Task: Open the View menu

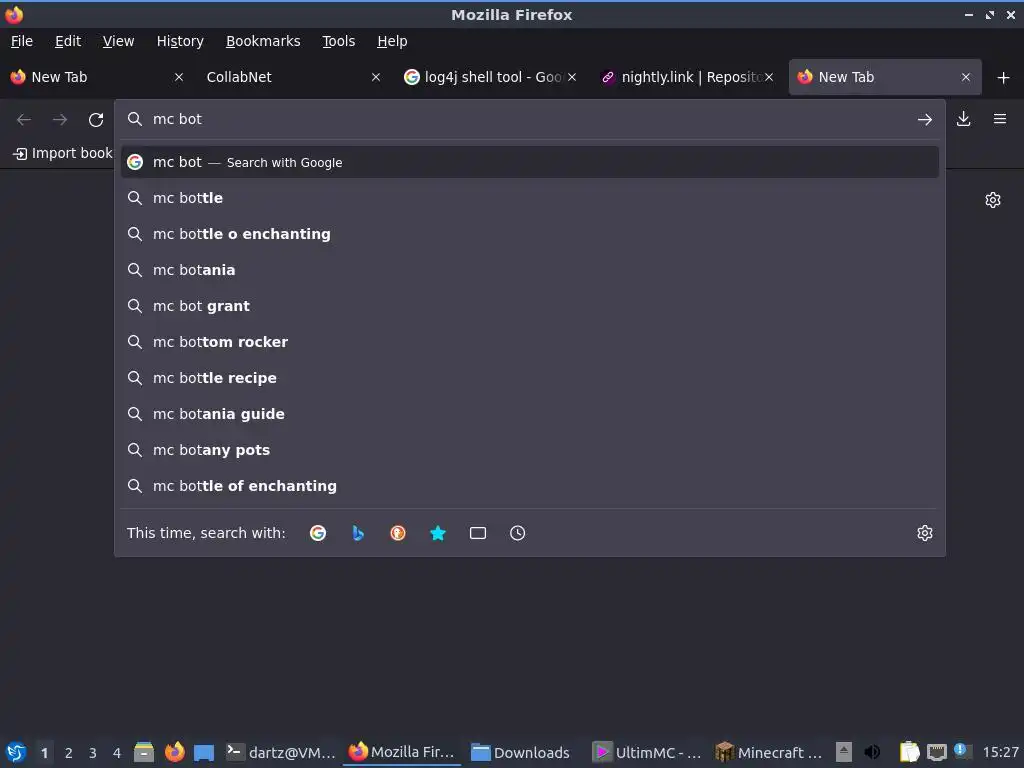Action: click(x=118, y=41)
